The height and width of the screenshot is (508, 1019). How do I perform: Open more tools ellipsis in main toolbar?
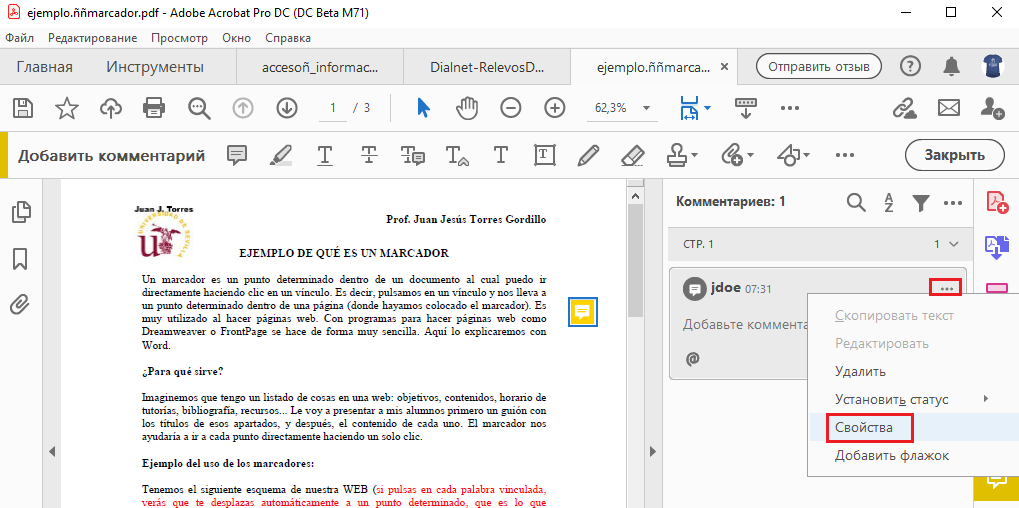click(x=790, y=108)
